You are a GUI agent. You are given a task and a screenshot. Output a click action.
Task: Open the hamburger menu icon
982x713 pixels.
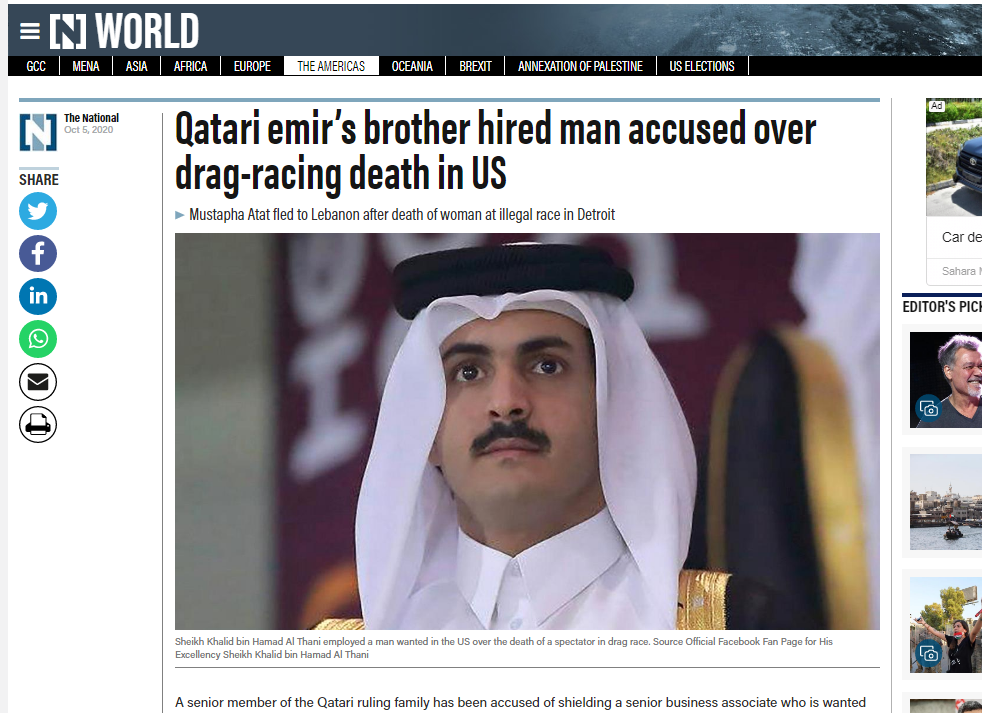tap(29, 31)
